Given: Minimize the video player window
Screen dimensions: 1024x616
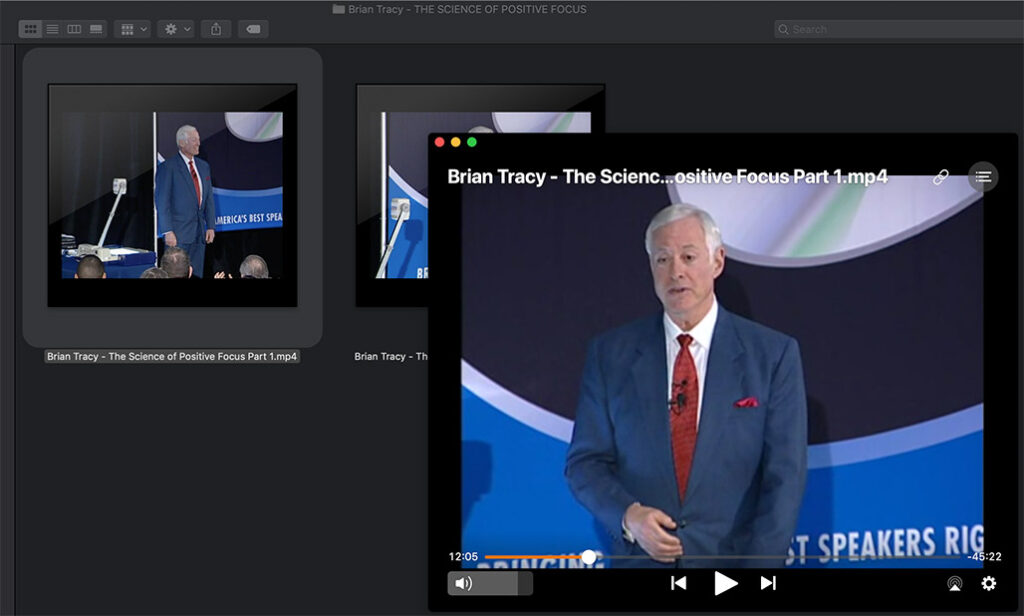Looking at the screenshot, I should tap(456, 142).
